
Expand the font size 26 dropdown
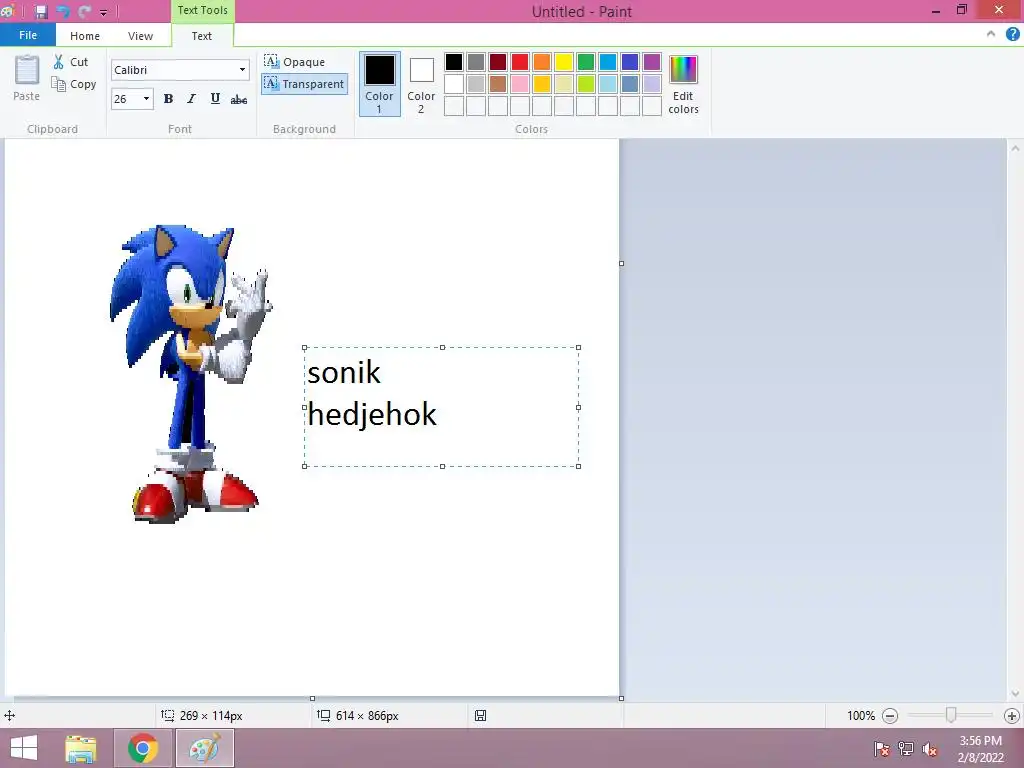147,99
